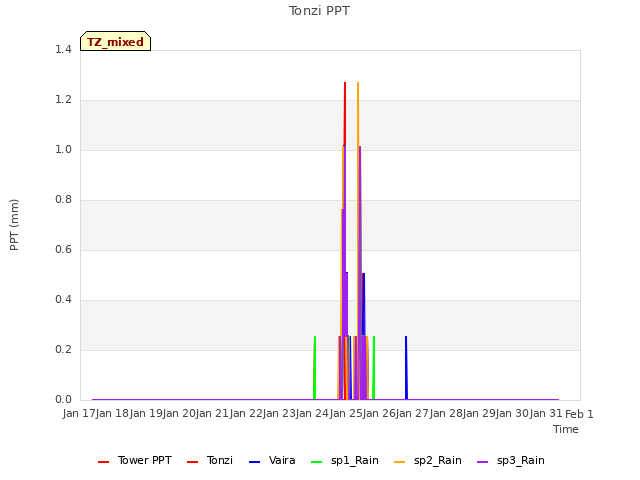Click the Jan 21 x-axis tick label
This screenshot has height=480, width=640.
coord(212,414)
